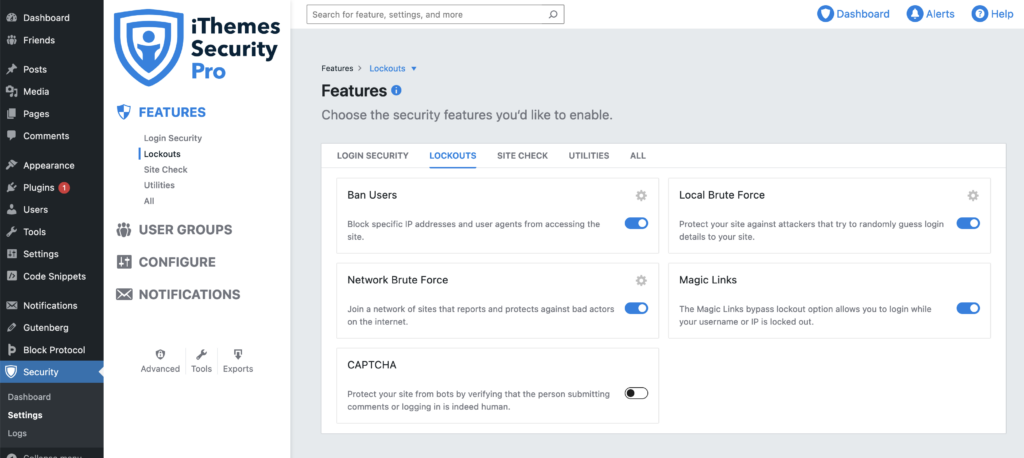Click the Features shield icon in sidebar
The width and height of the screenshot is (1024, 458).
(x=123, y=112)
